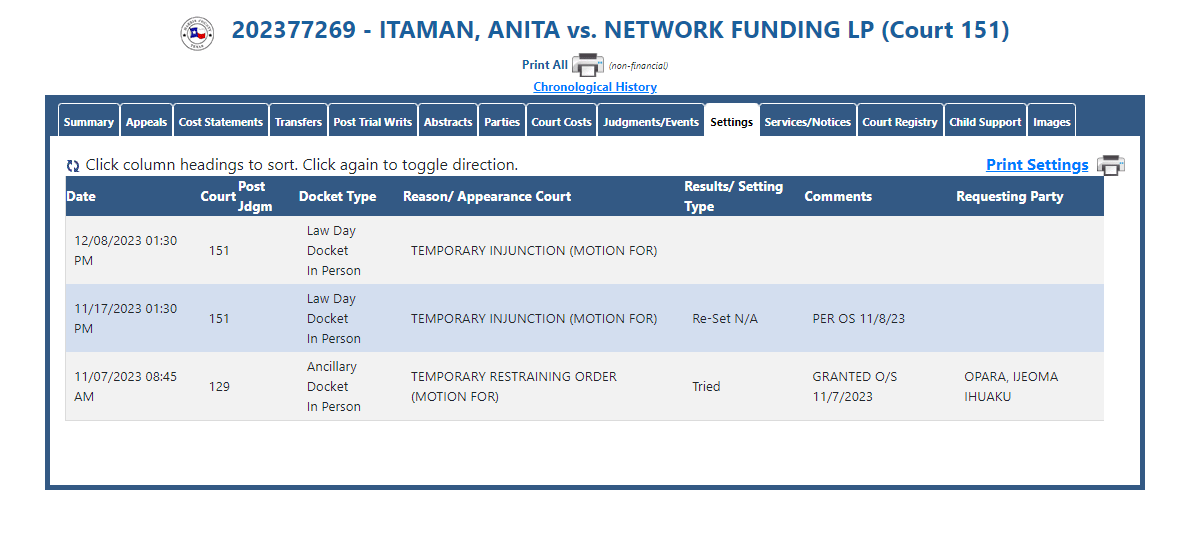Click the Print All label
The height and width of the screenshot is (533, 1191).
coord(545,65)
